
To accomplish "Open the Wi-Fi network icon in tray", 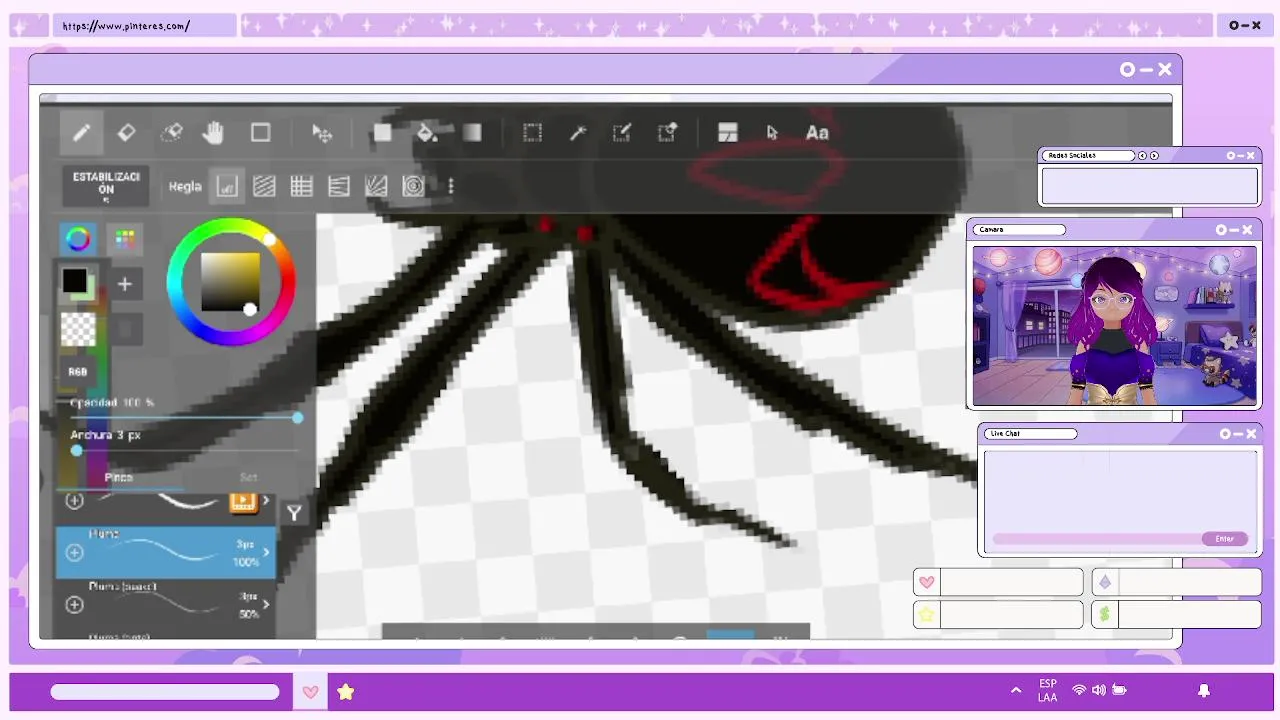I will [x=1079, y=690].
